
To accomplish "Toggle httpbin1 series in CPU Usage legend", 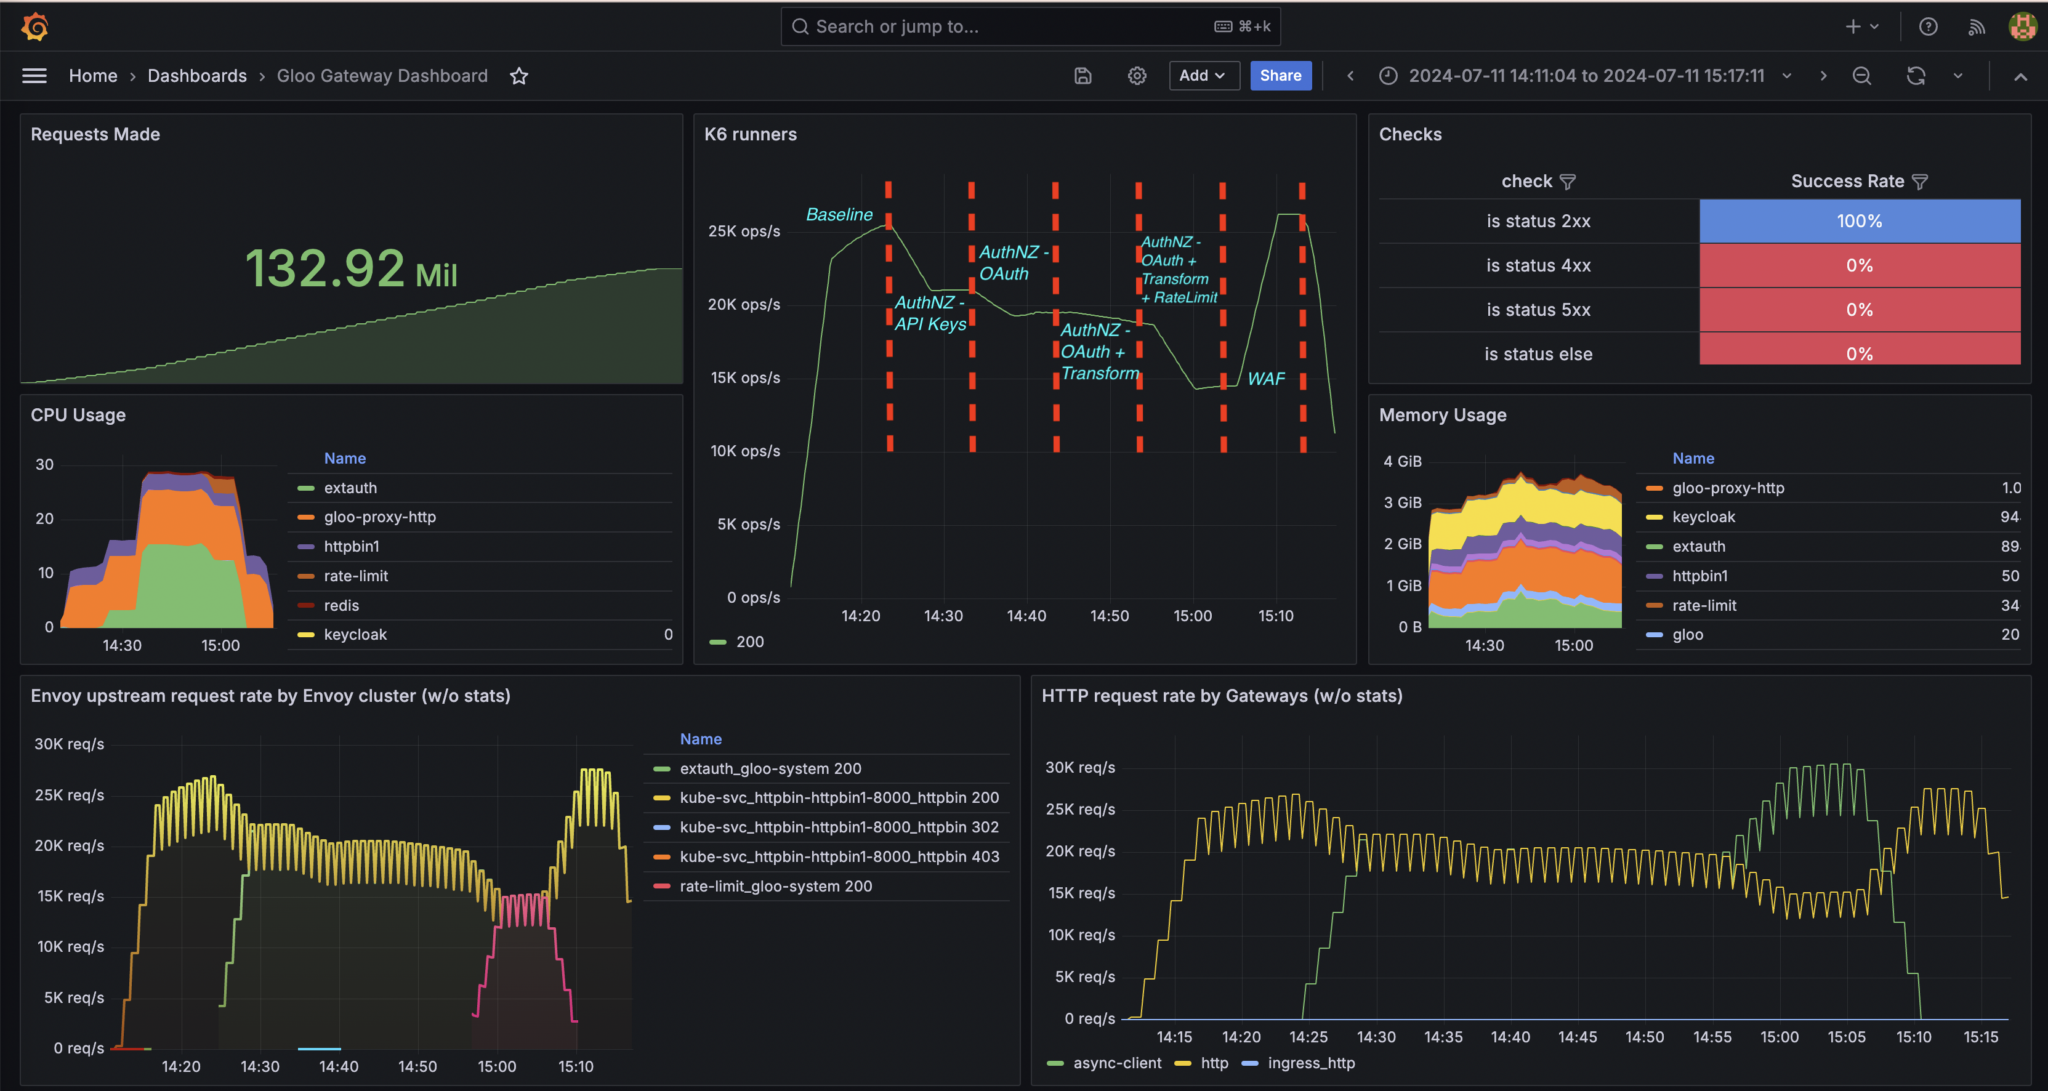I will tap(351, 546).
